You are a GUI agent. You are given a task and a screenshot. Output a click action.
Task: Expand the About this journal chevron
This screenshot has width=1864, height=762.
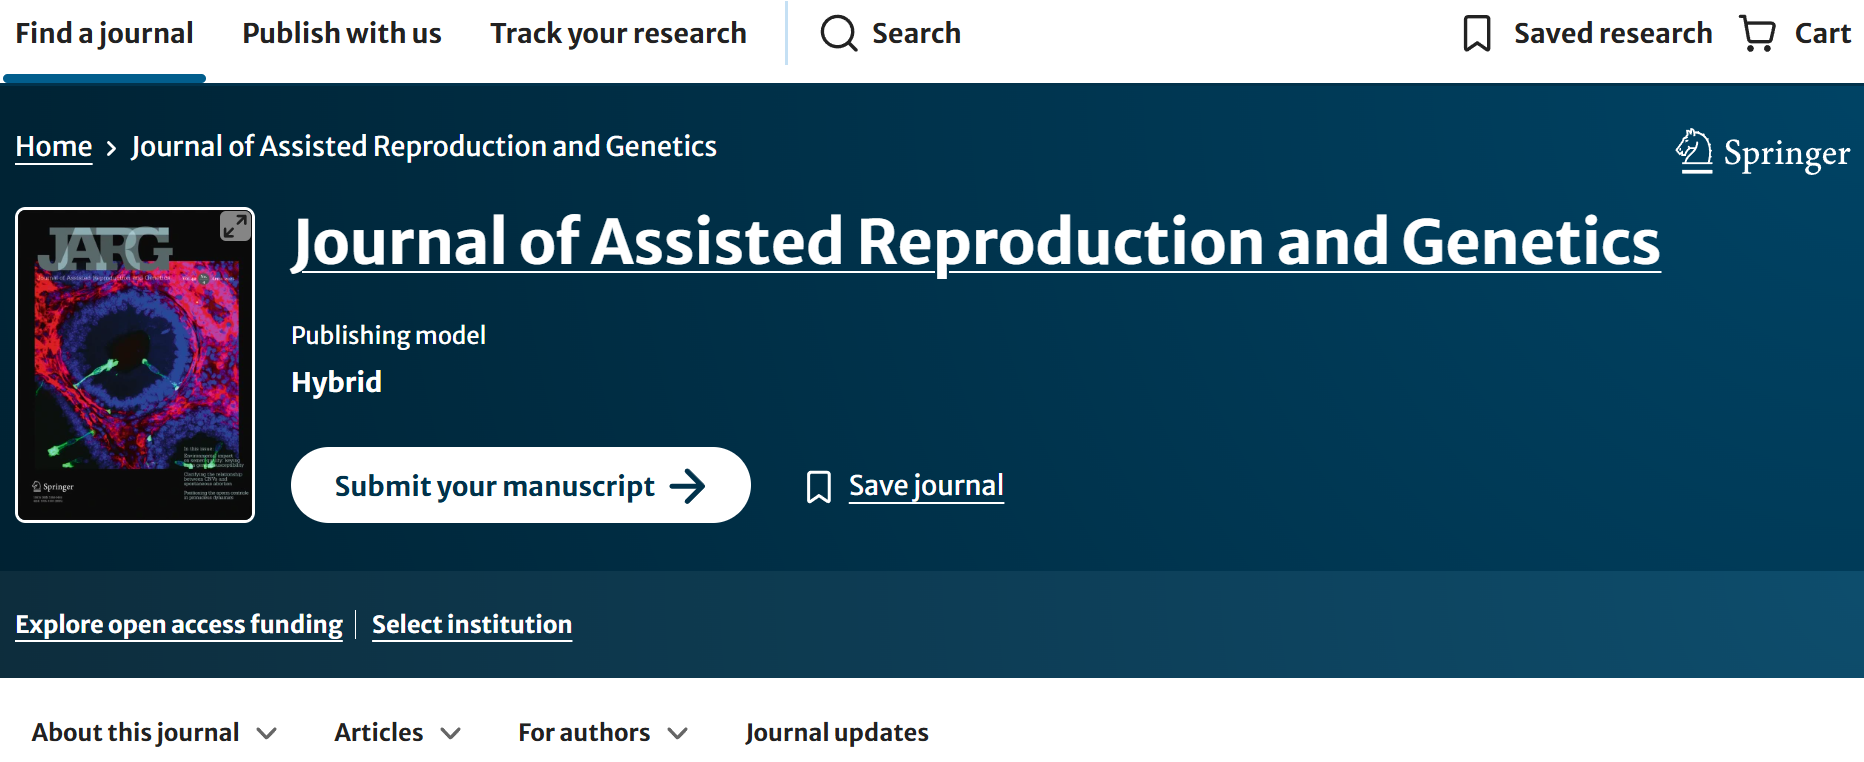267,733
